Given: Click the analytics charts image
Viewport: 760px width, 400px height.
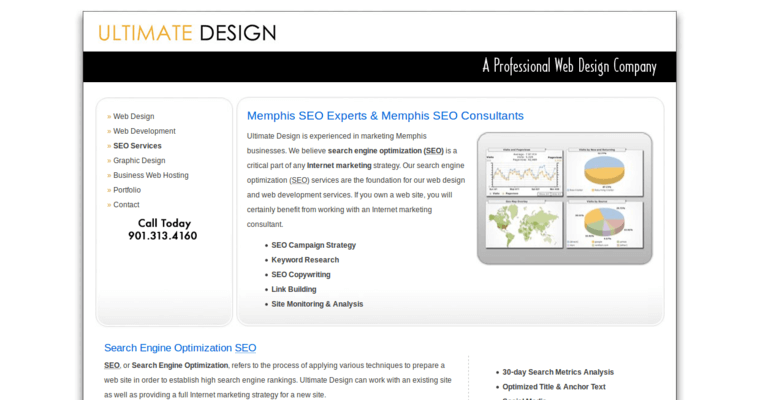Looking at the screenshot, I should (x=565, y=198).
